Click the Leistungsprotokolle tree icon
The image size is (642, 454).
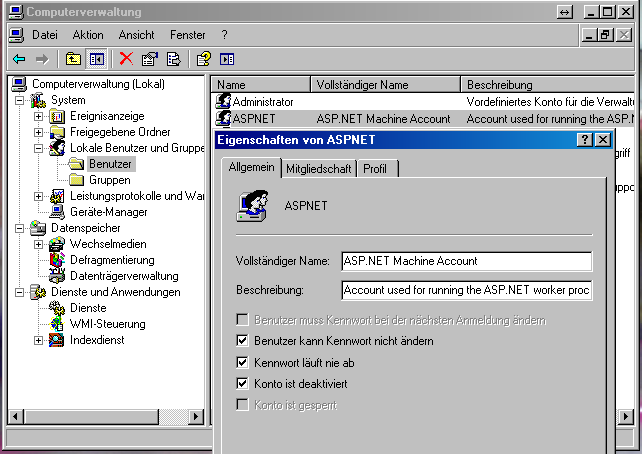coord(57,196)
